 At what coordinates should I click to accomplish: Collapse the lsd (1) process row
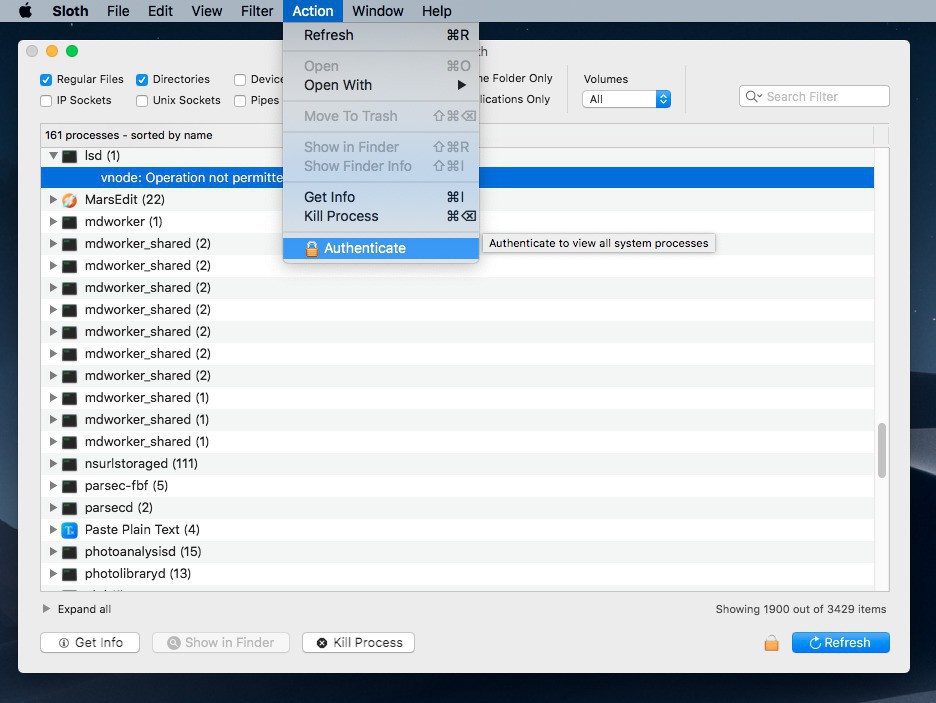(53, 156)
